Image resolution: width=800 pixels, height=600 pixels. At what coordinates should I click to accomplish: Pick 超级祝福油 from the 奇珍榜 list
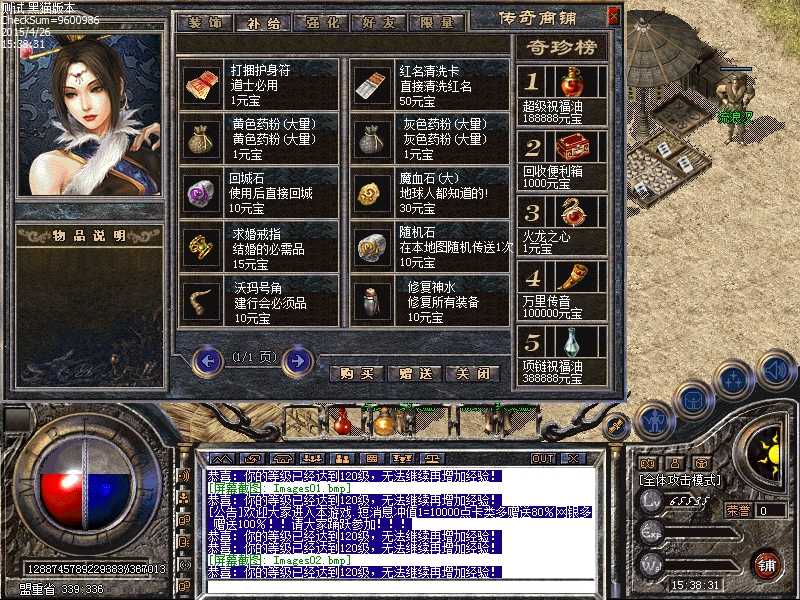[x=562, y=95]
